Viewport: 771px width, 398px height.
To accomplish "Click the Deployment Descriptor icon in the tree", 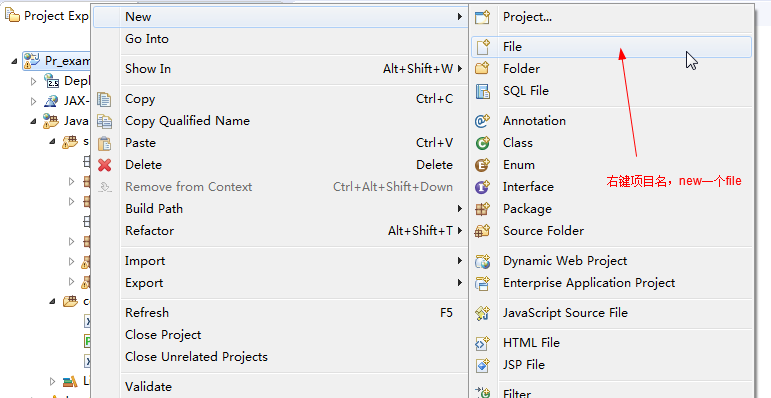I will coord(52,81).
